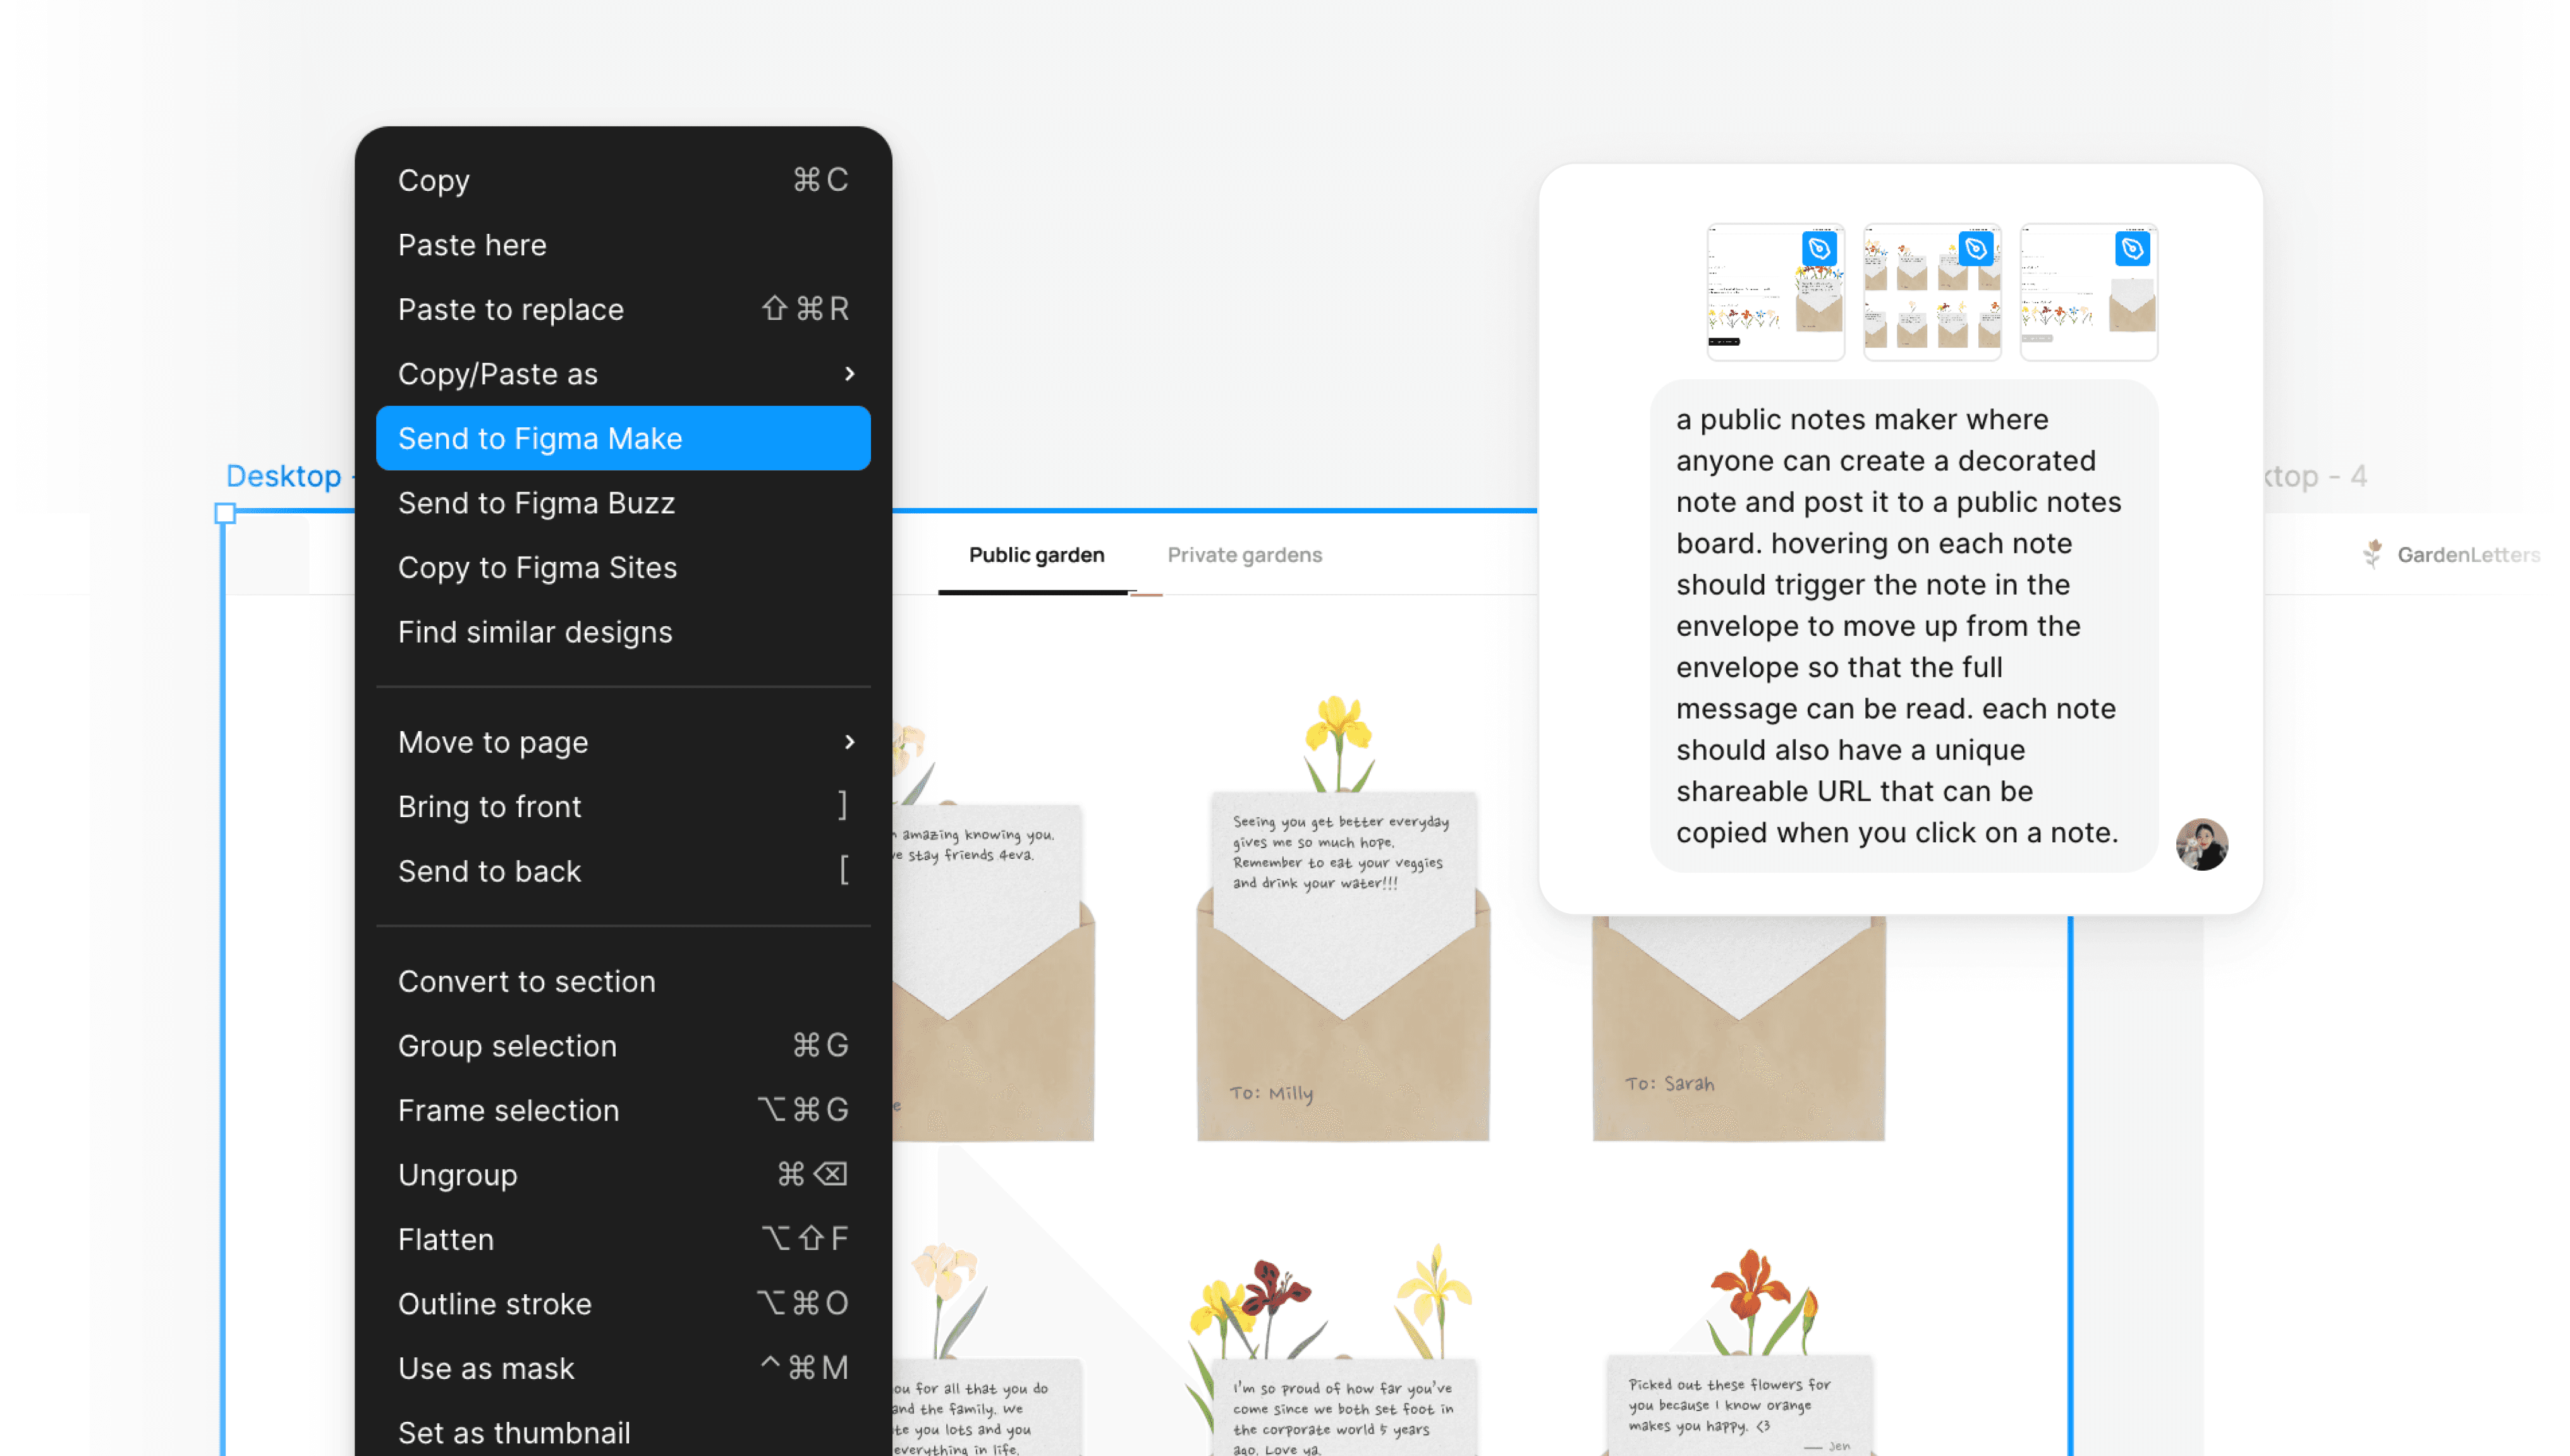Click Find similar designs
The height and width of the screenshot is (1456, 2570).
click(x=534, y=632)
